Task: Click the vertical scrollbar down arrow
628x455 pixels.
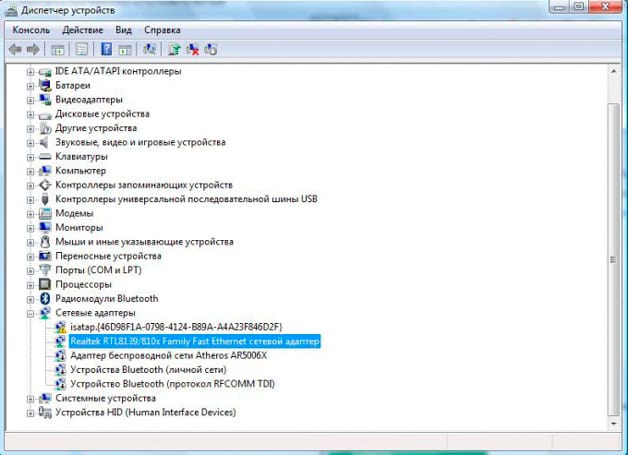Action: pyautogui.click(x=613, y=423)
